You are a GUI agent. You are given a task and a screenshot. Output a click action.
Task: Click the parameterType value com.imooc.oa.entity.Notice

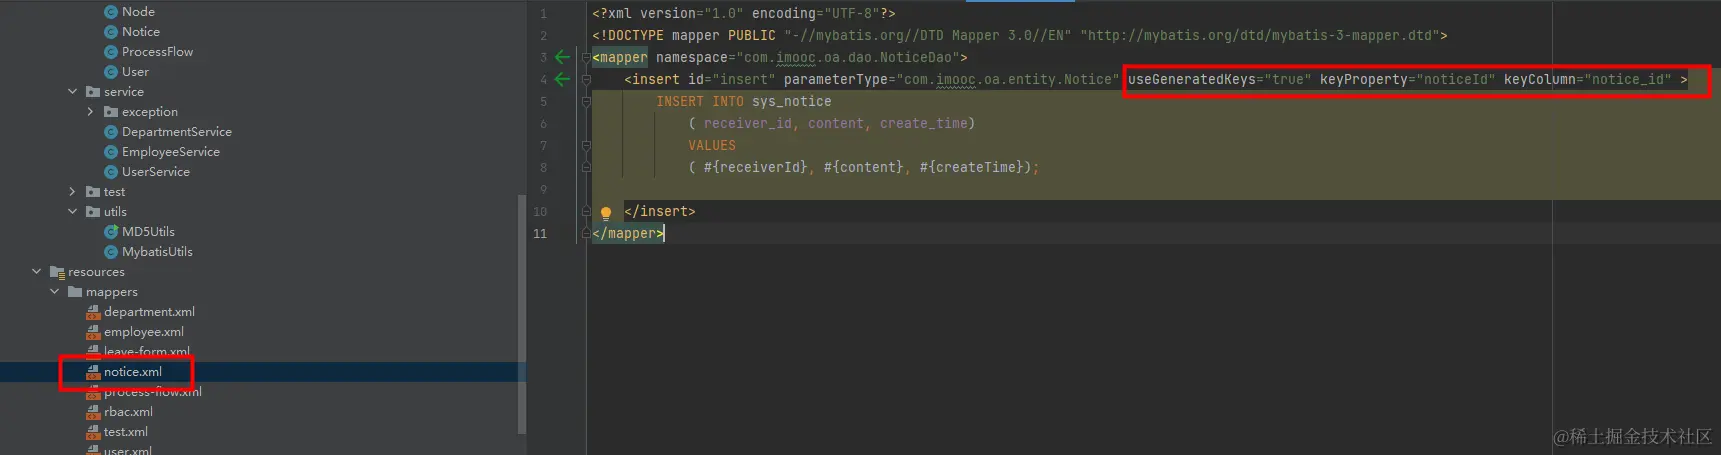pos(1008,79)
